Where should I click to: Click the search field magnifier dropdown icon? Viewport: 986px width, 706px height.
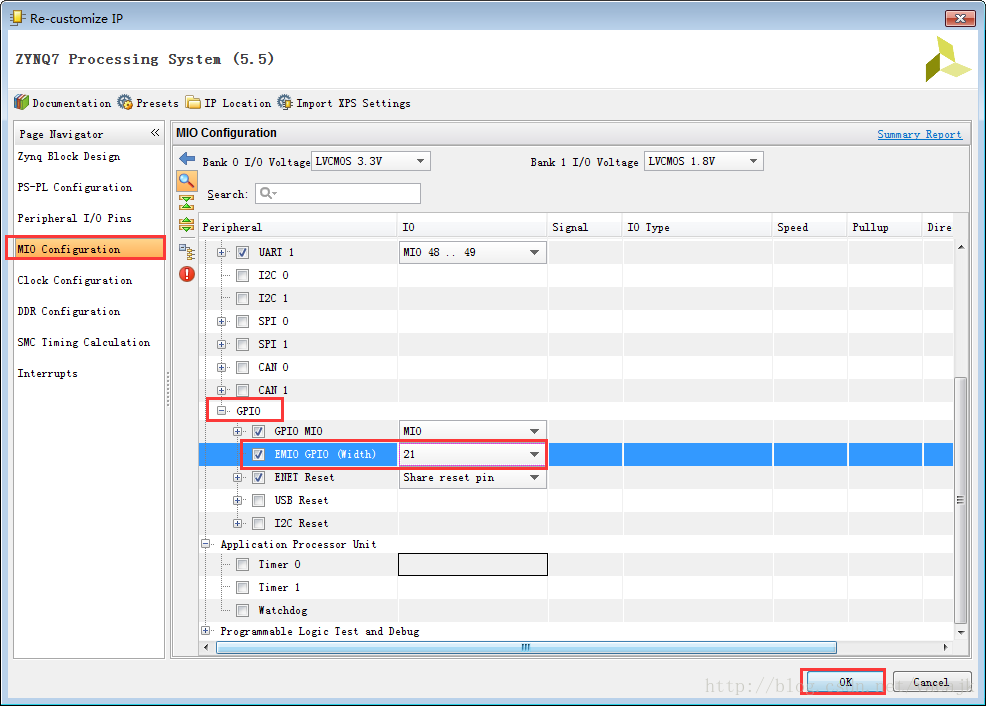click(269, 193)
